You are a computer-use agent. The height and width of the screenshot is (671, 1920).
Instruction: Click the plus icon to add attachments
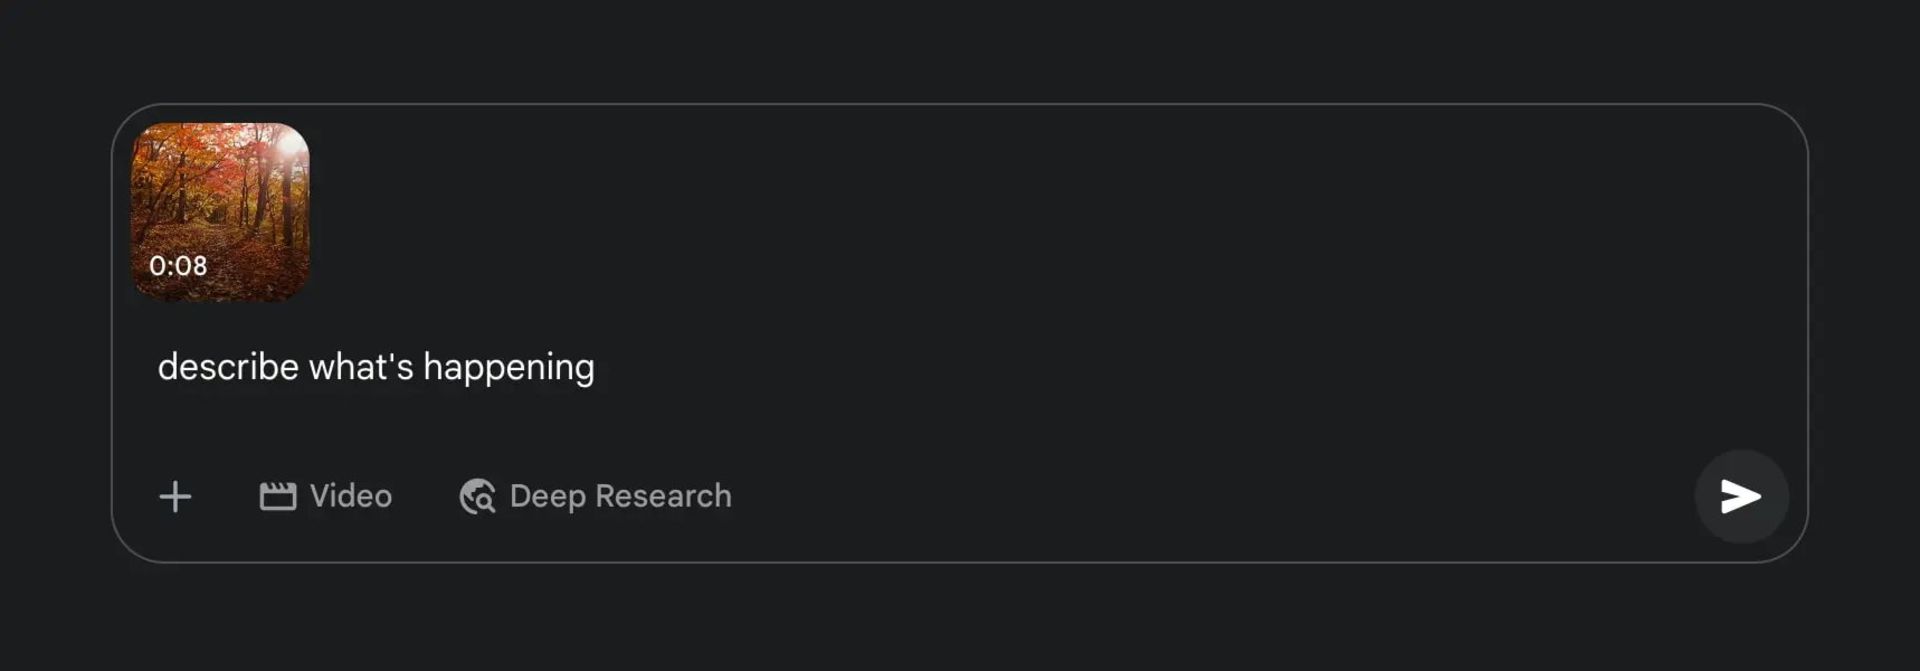coord(175,496)
